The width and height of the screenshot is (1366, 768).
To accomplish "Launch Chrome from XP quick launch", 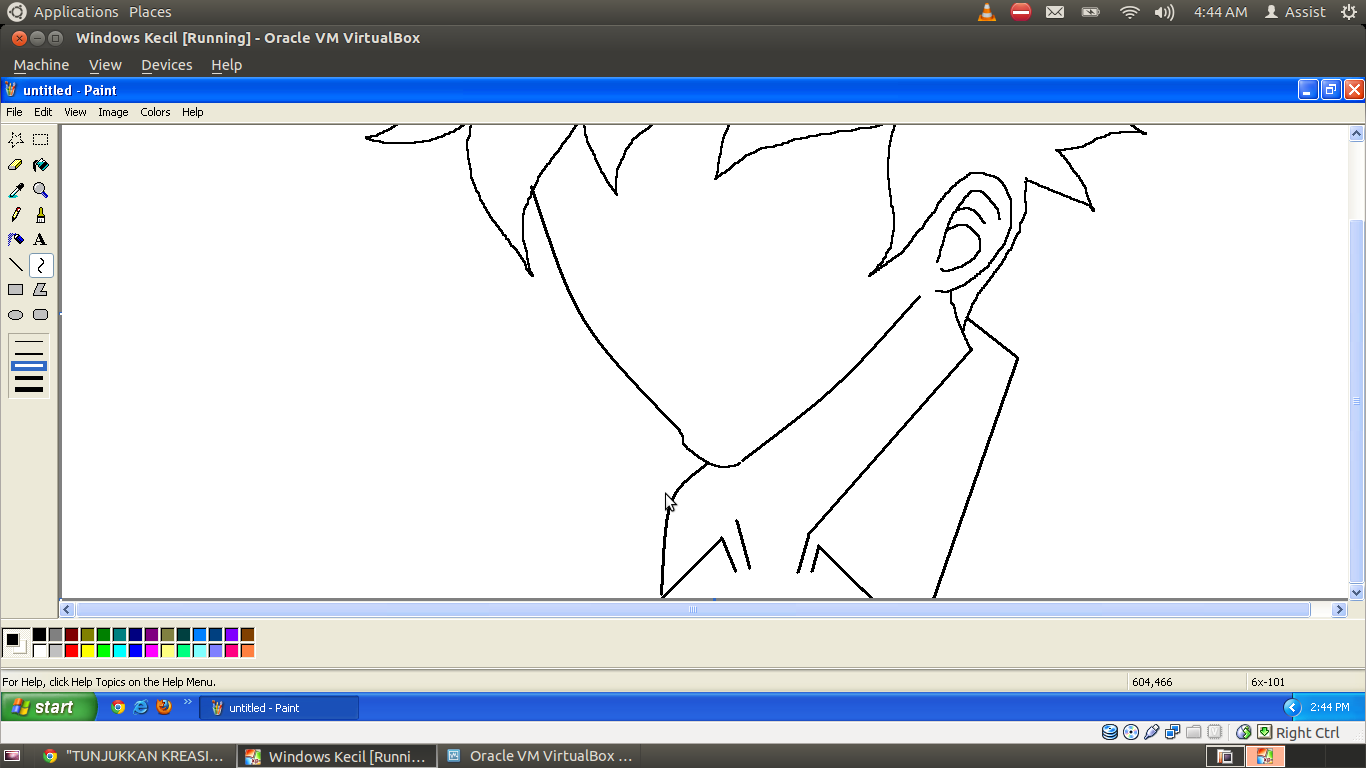I will (x=118, y=707).
